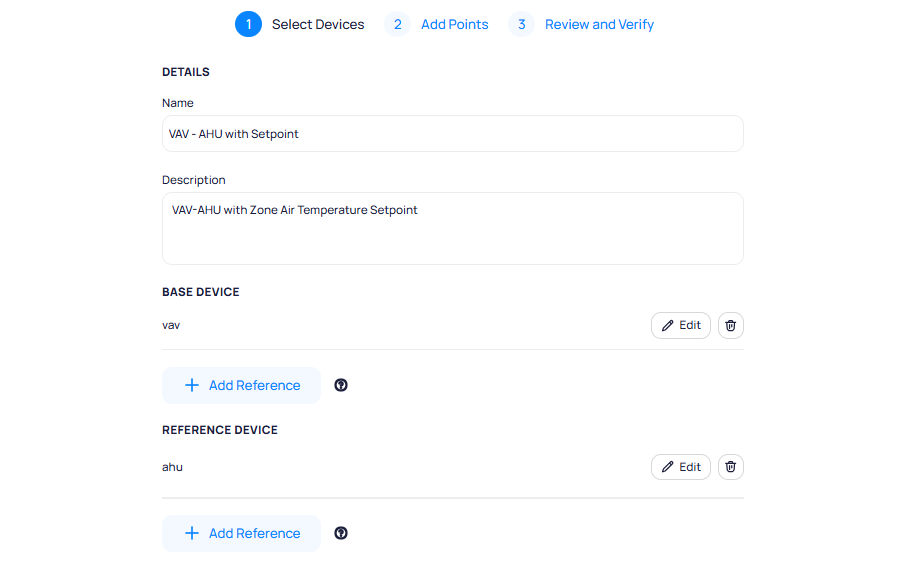
Task: Click plus icon below the vav base device
Action: (x=192, y=385)
